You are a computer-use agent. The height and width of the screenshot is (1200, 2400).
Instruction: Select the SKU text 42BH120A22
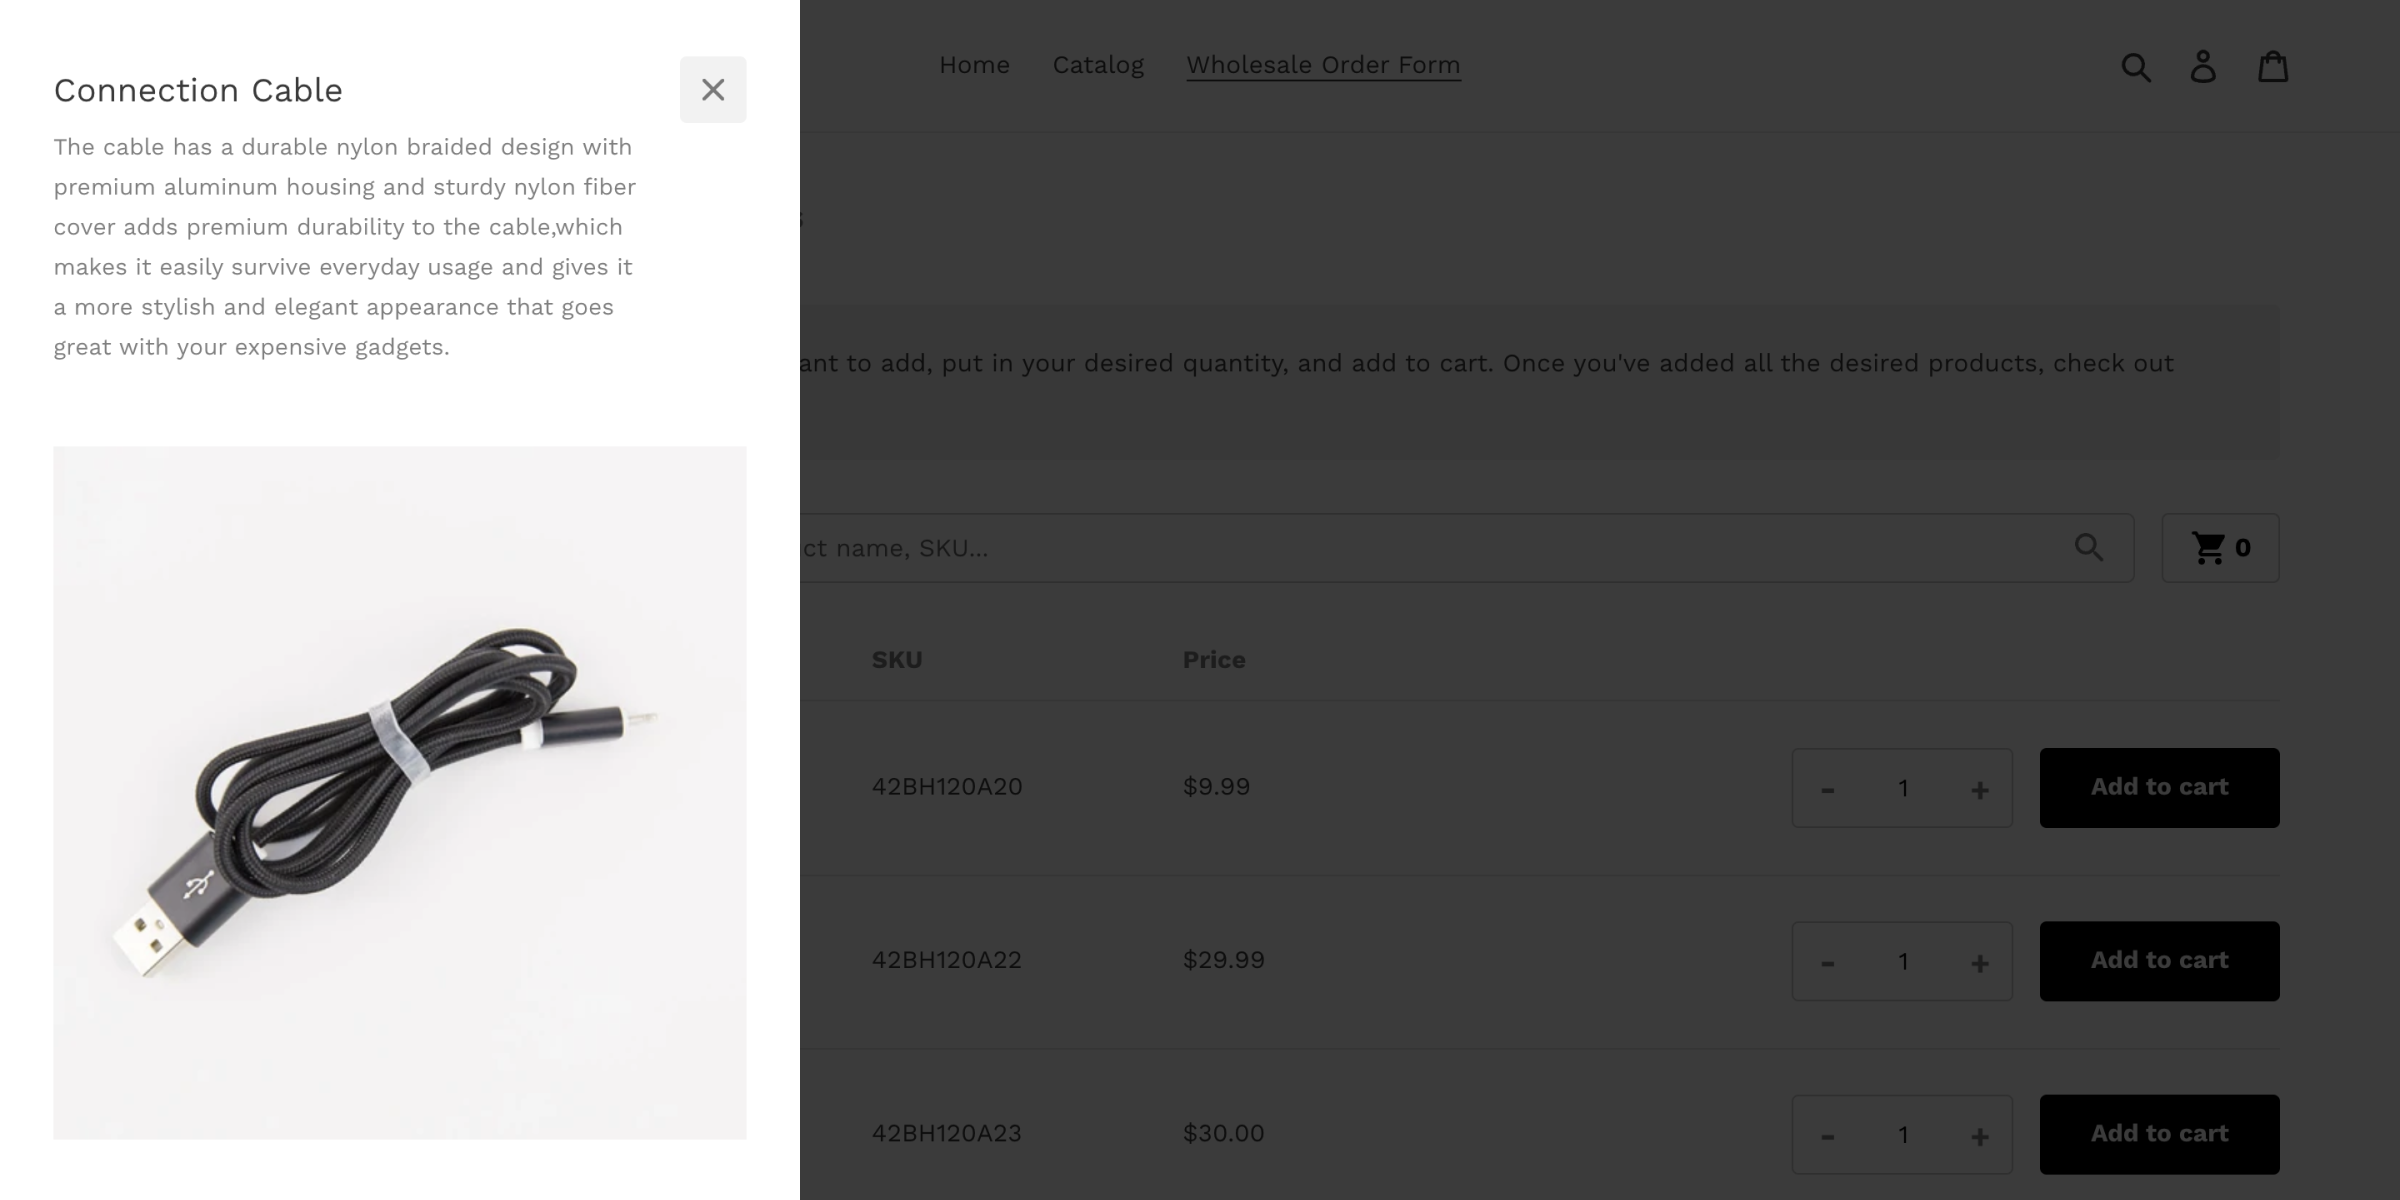(x=947, y=960)
